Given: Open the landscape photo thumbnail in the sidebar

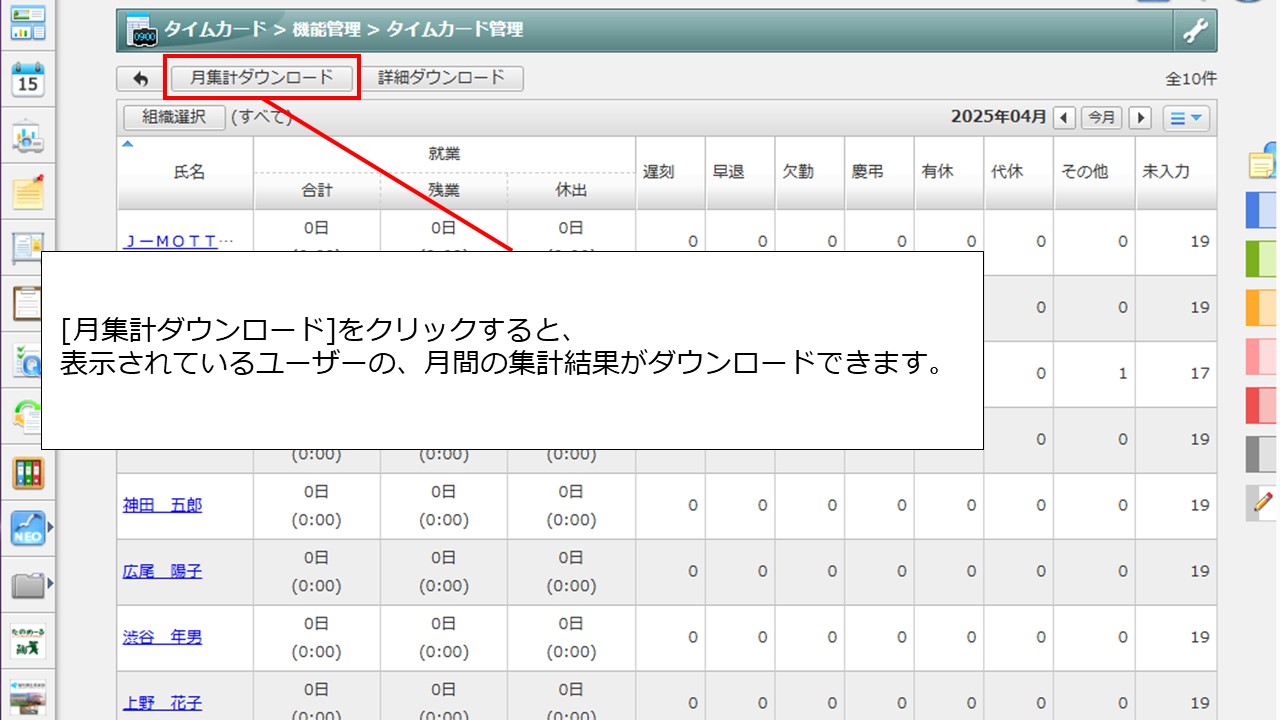Looking at the screenshot, I should [x=28, y=697].
